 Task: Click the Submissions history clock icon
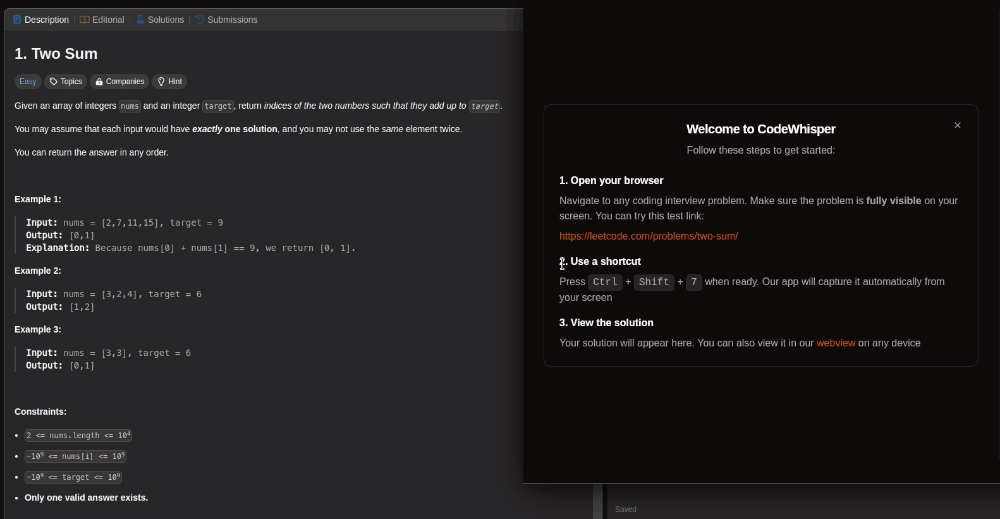pyautogui.click(x=200, y=20)
